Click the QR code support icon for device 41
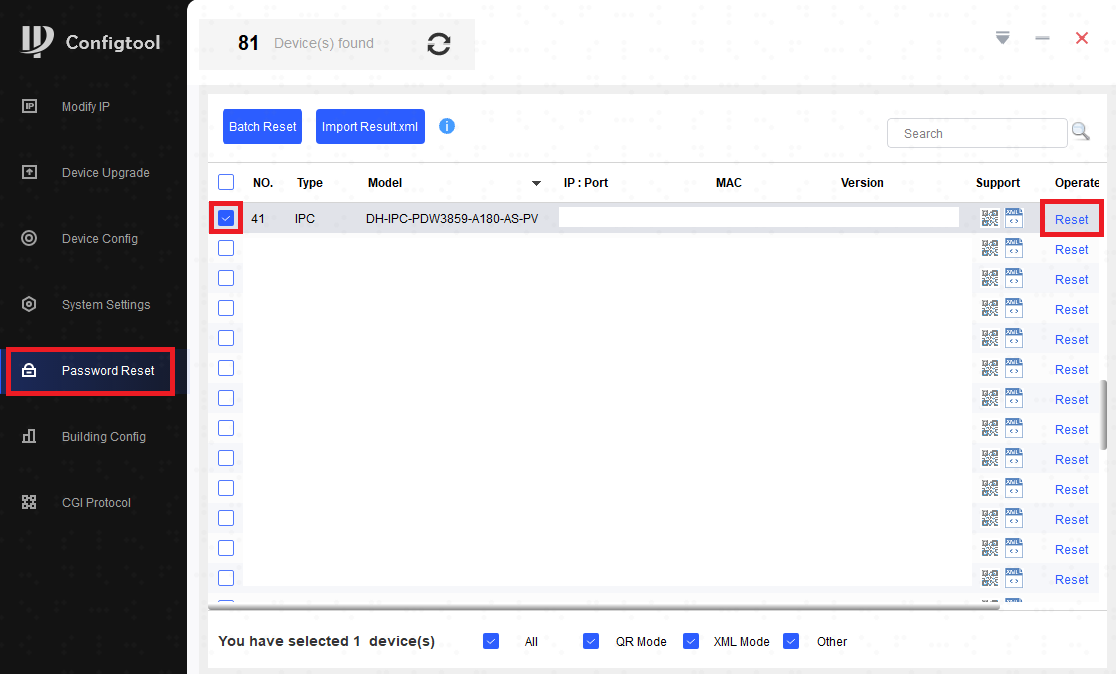1116x674 pixels. coord(989,218)
